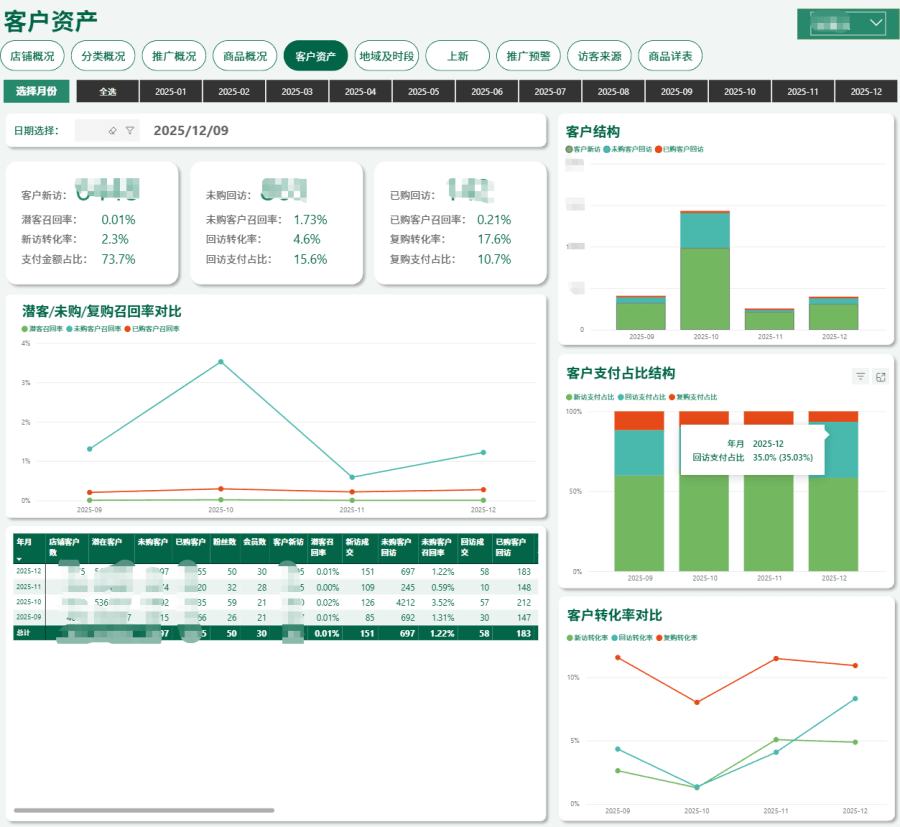Click the 商品详表 navigation button

point(670,56)
